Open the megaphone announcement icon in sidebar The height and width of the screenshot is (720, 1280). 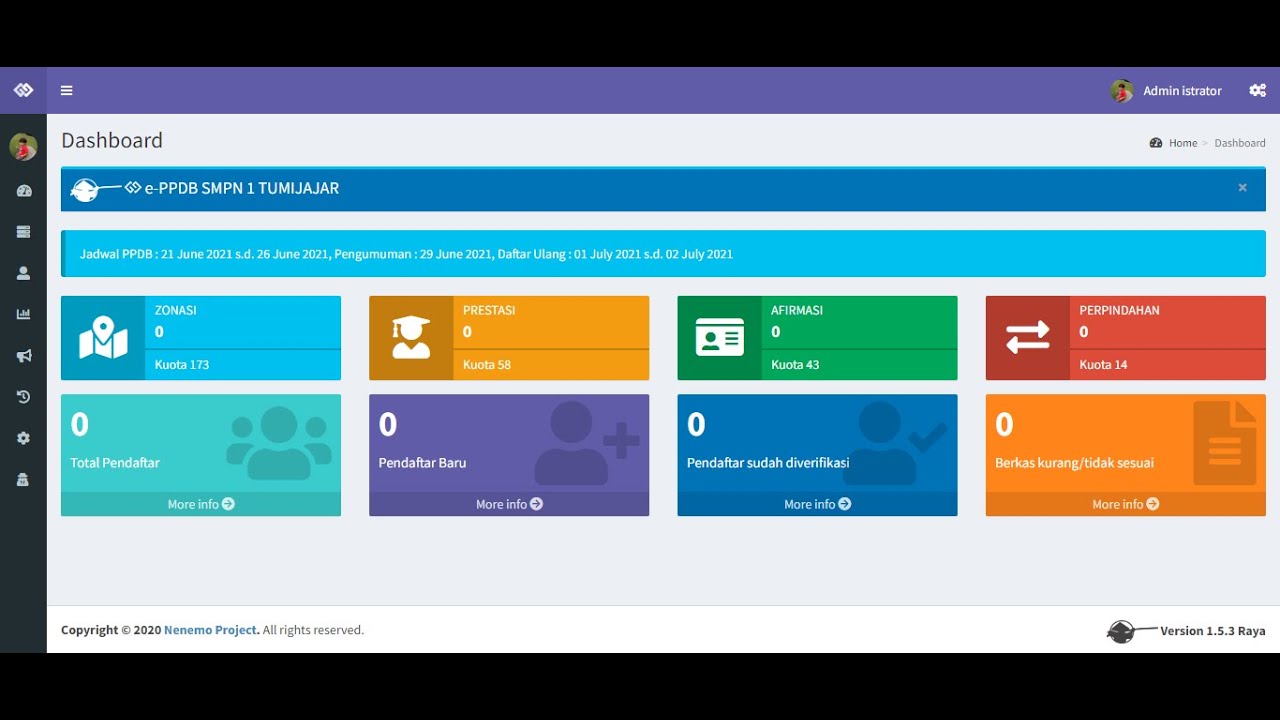click(23, 356)
